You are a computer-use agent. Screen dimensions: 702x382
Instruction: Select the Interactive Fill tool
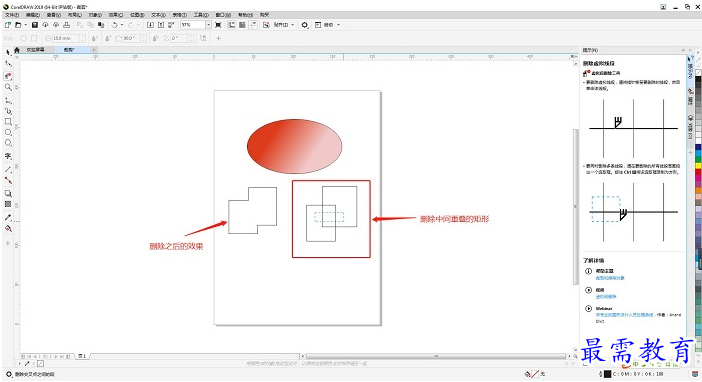(x=8, y=229)
